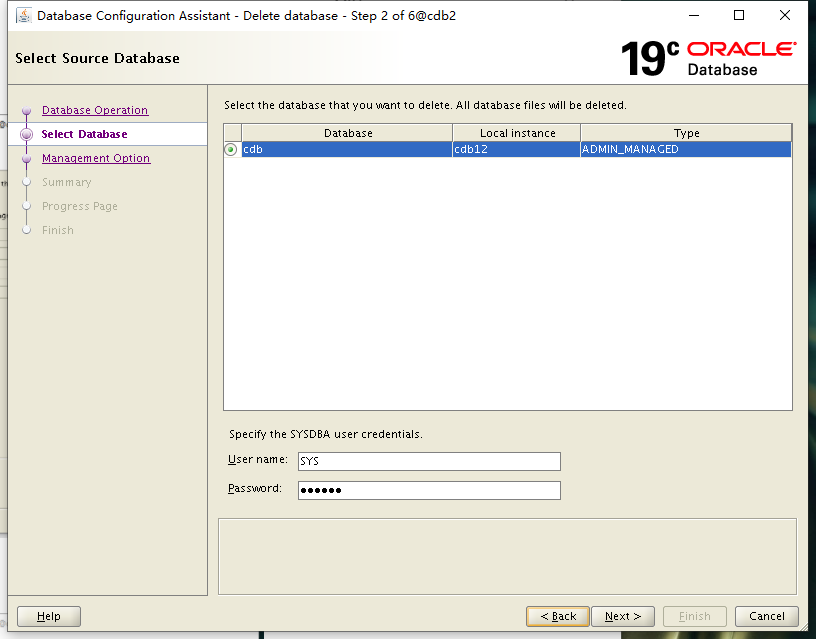
Task: Click the Local instance column header
Action: click(x=517, y=133)
